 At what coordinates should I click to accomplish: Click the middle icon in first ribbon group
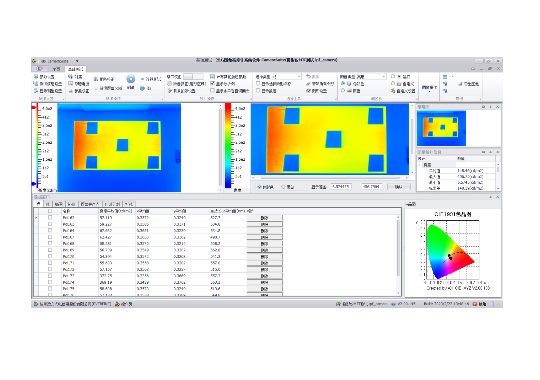click(x=35, y=84)
